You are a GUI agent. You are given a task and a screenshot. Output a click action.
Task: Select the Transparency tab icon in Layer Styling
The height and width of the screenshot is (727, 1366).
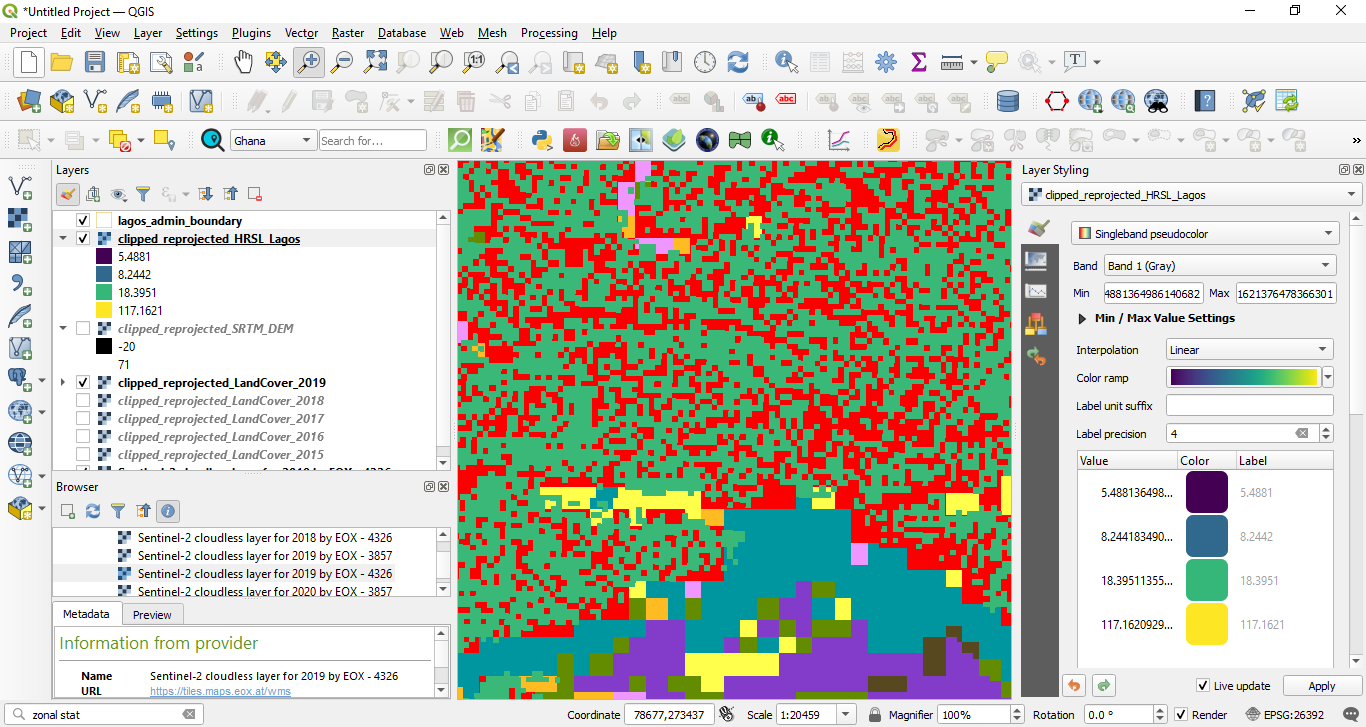(1036, 261)
